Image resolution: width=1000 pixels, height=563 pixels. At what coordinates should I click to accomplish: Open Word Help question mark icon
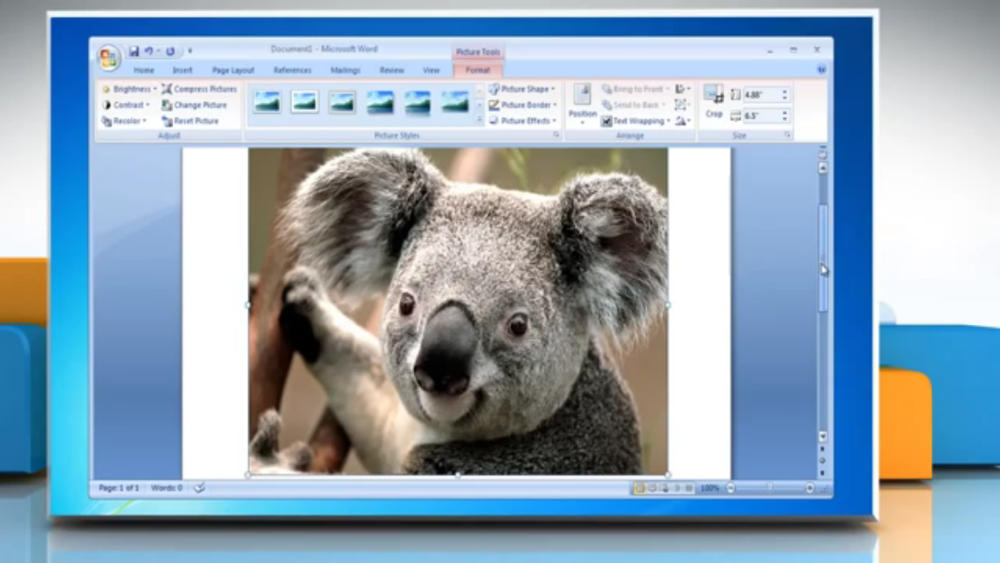[x=821, y=69]
